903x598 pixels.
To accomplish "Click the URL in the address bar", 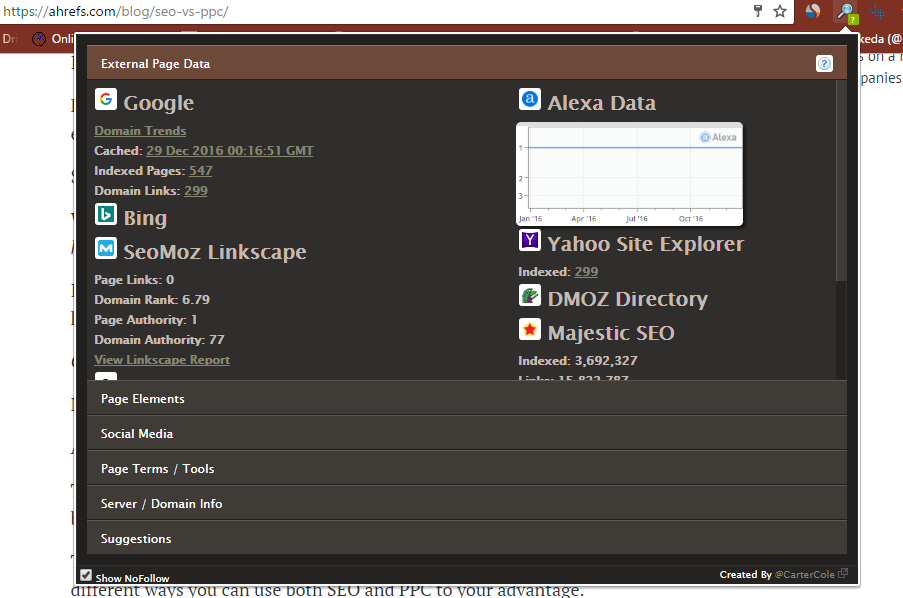I will point(116,12).
